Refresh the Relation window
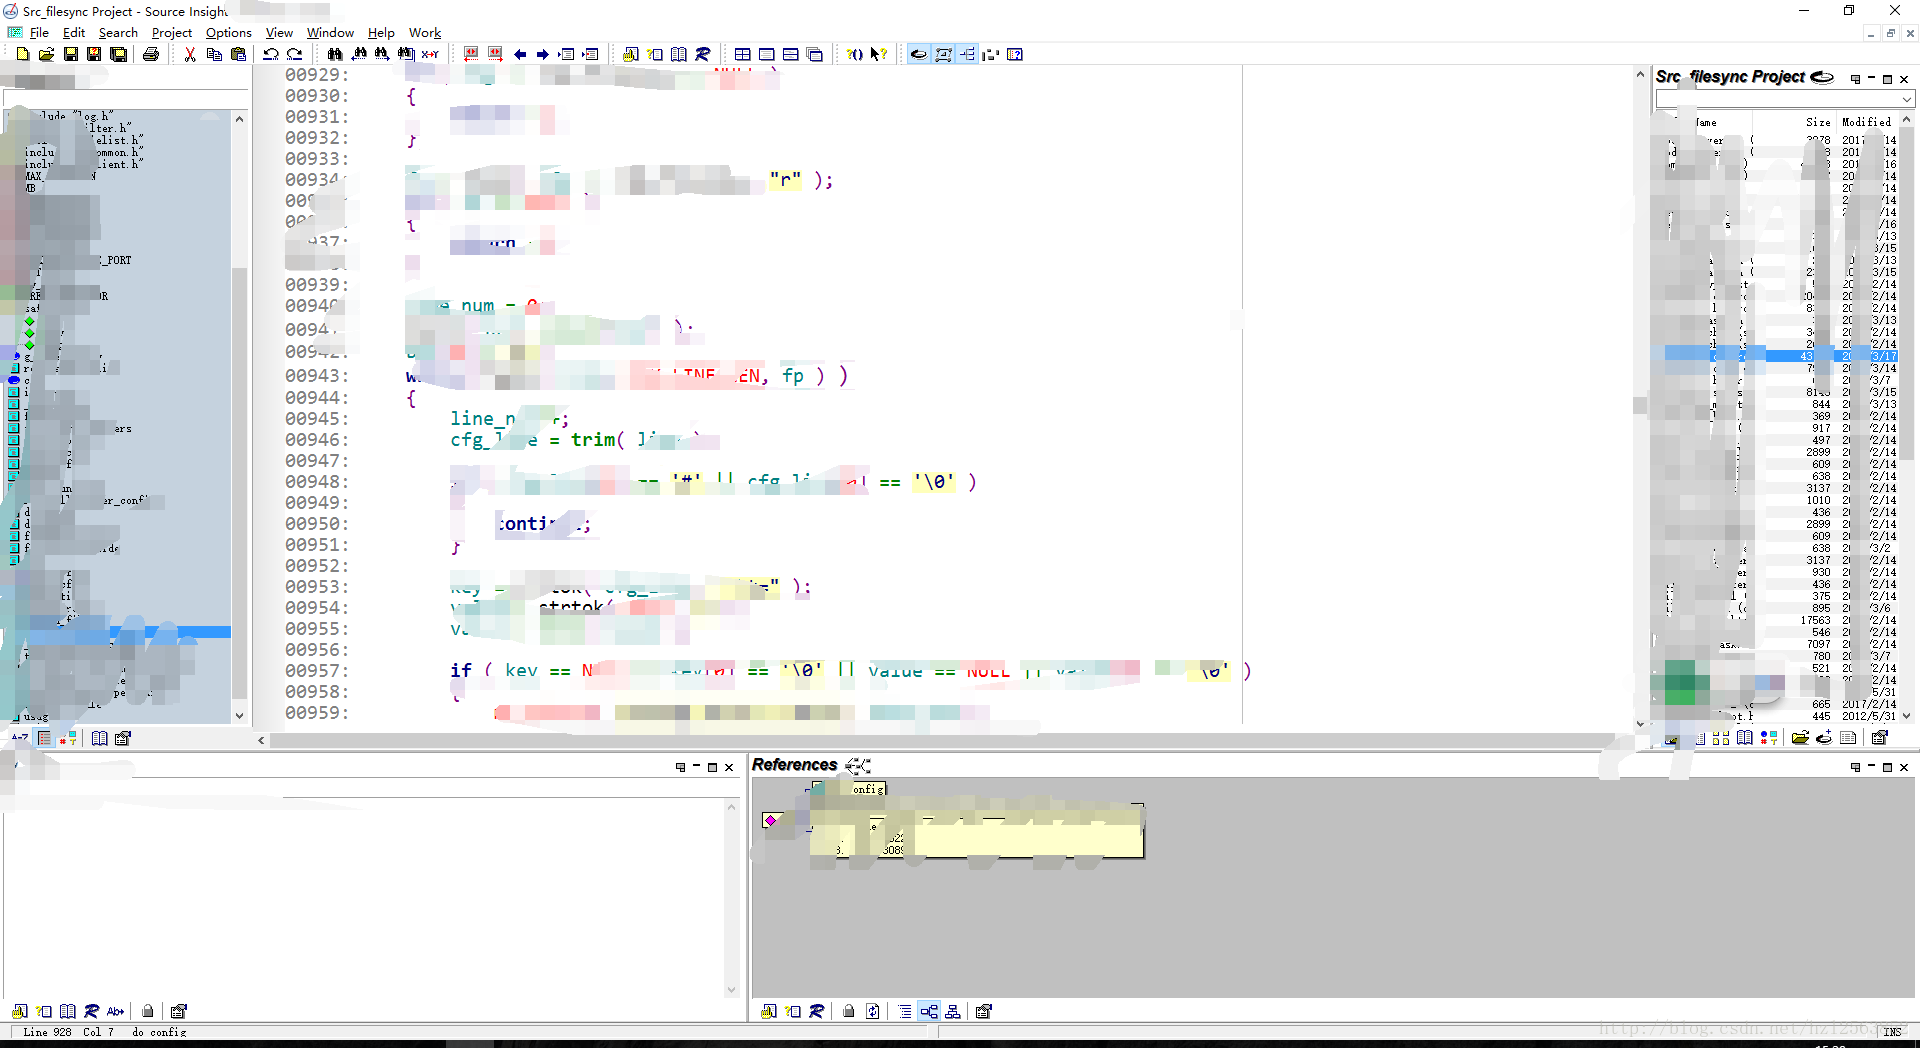This screenshot has height=1048, width=1920. pyautogui.click(x=873, y=1011)
